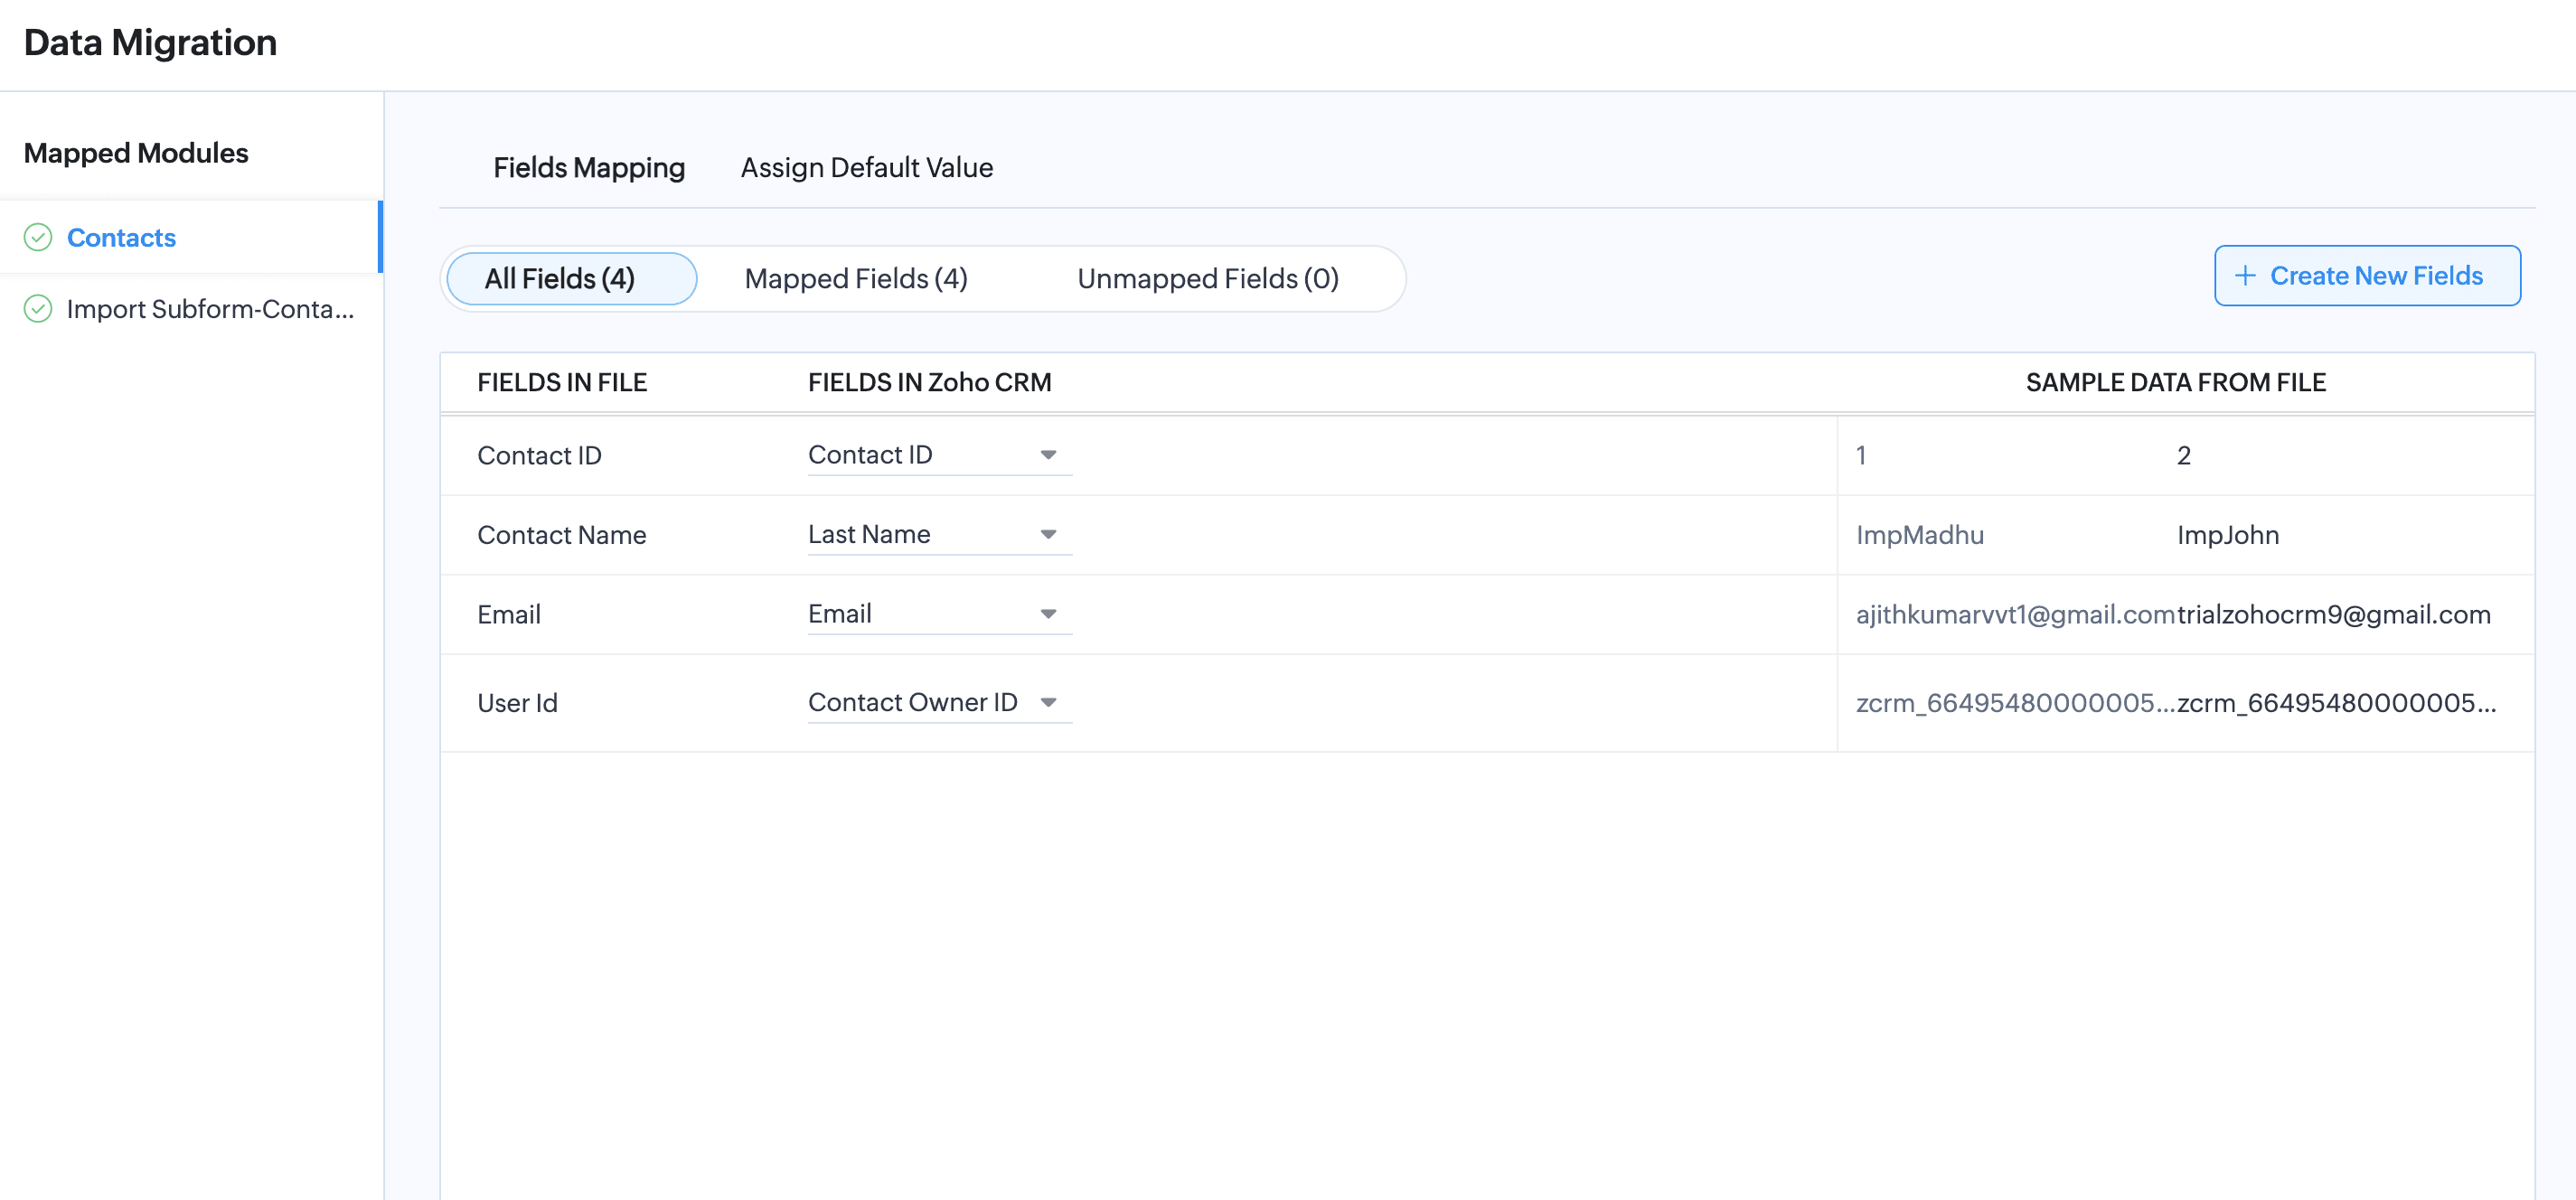
Task: Click the check icon beside Import Subform-Conta...
Action: (x=38, y=309)
